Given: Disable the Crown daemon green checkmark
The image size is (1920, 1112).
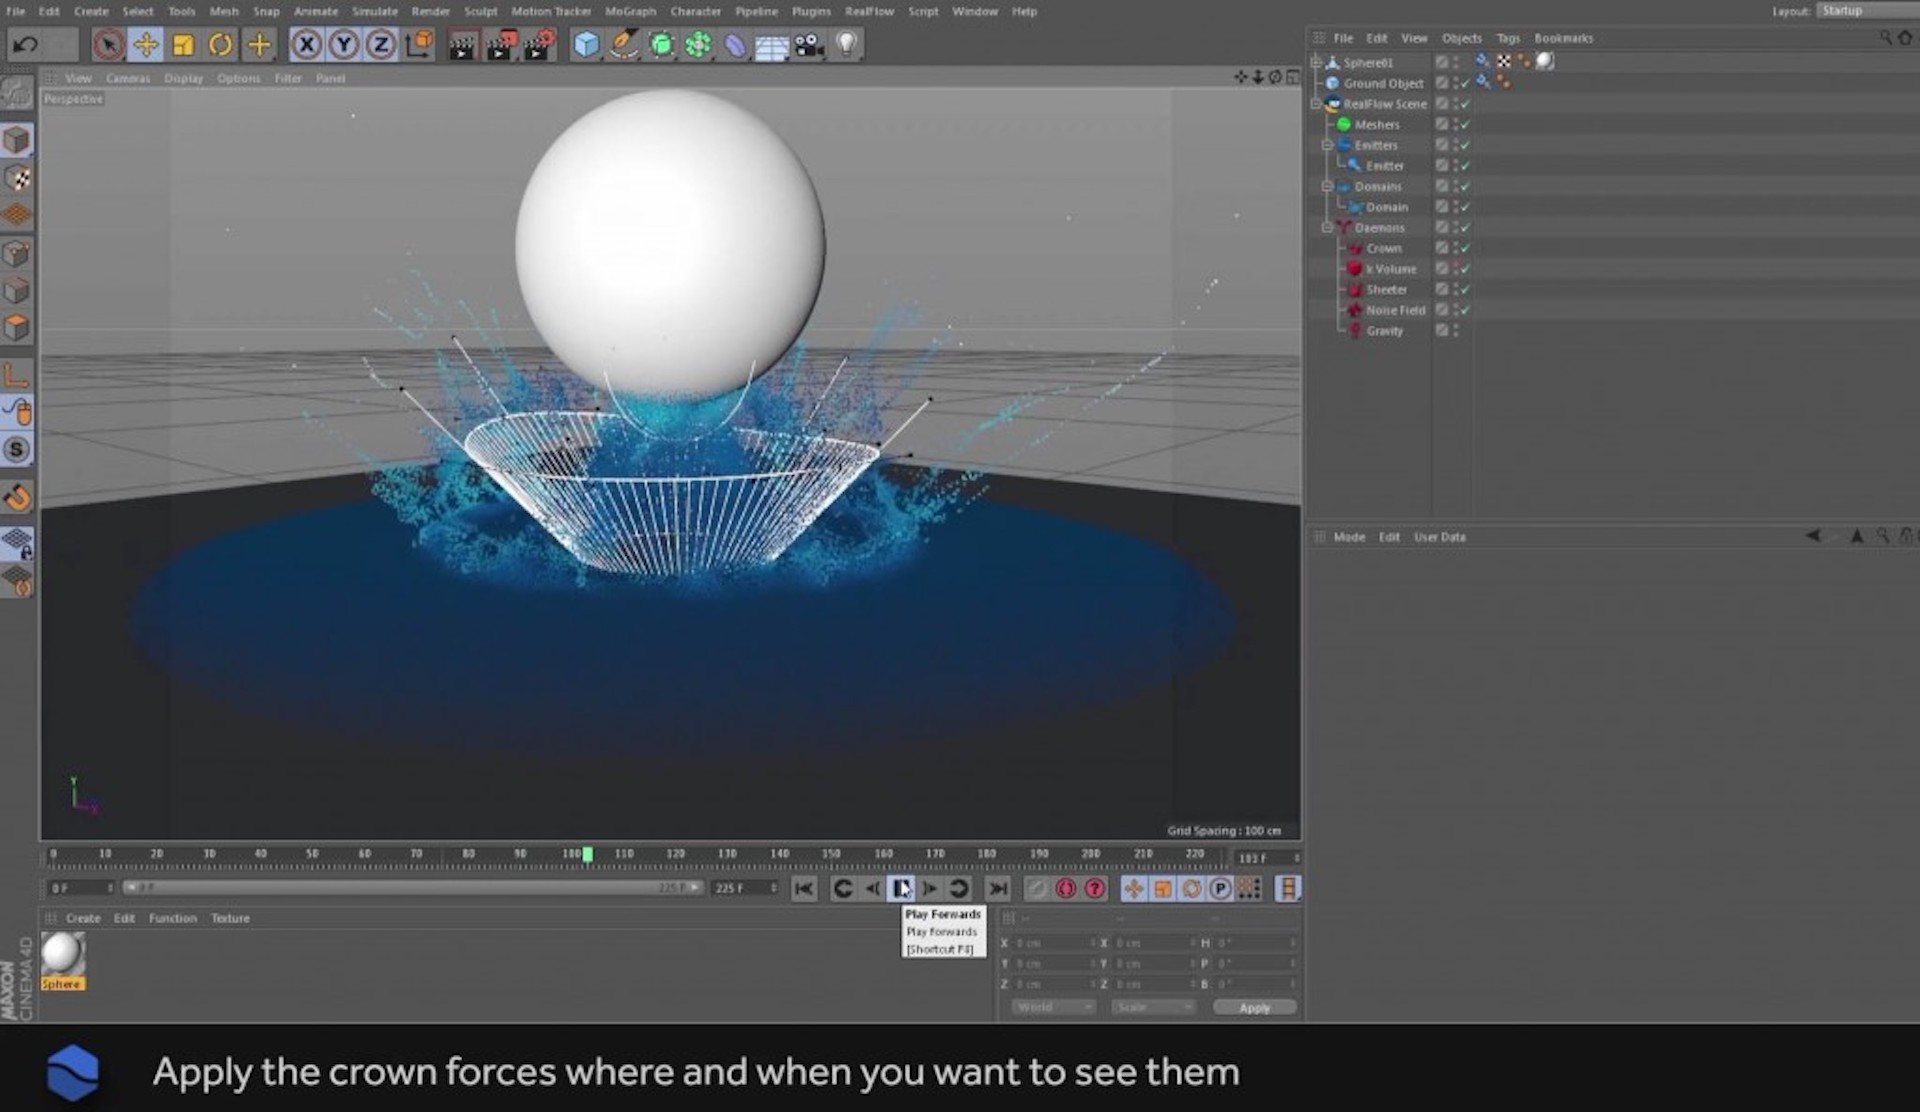Looking at the screenshot, I should tap(1465, 248).
